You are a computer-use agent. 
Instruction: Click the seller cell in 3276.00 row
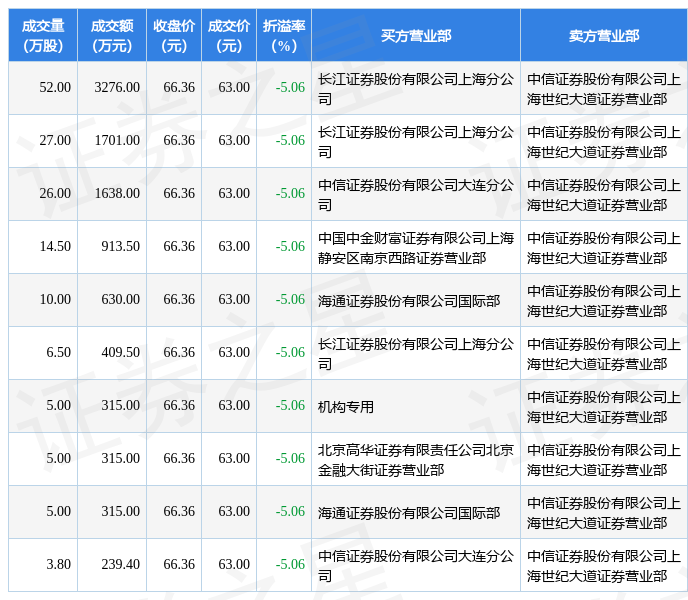coord(604,89)
